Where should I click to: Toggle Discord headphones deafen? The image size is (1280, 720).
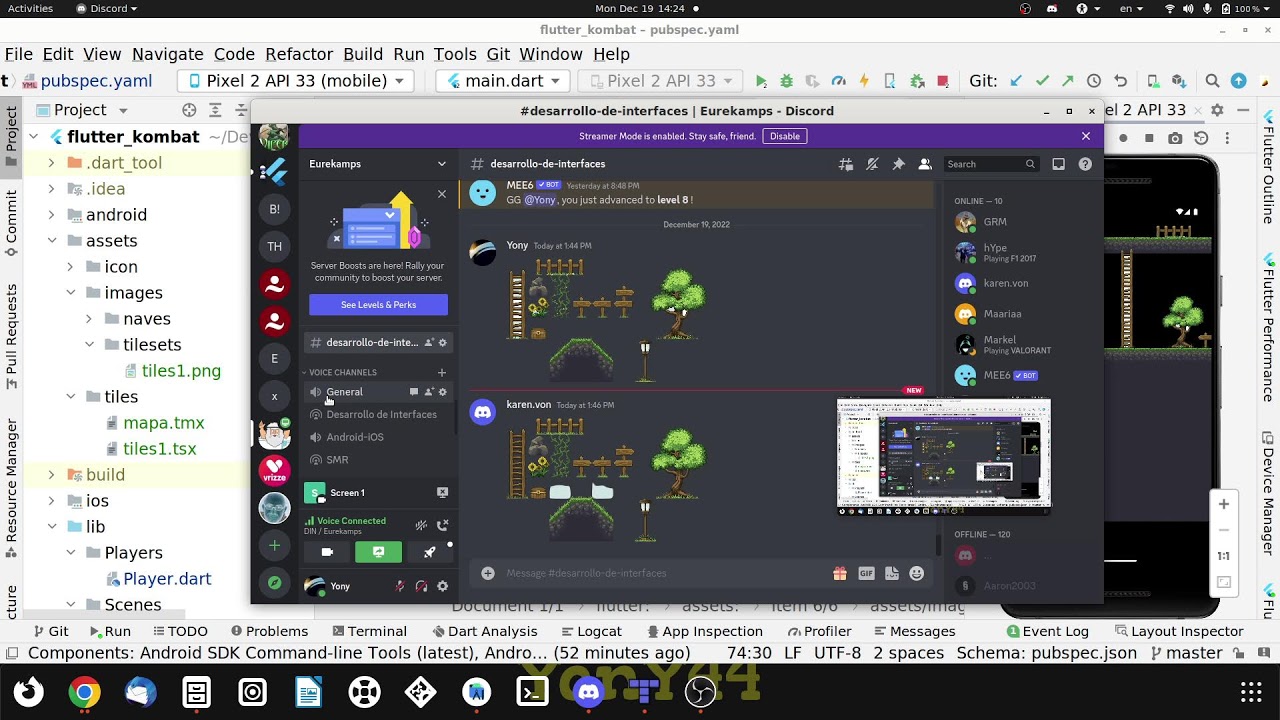(421, 586)
